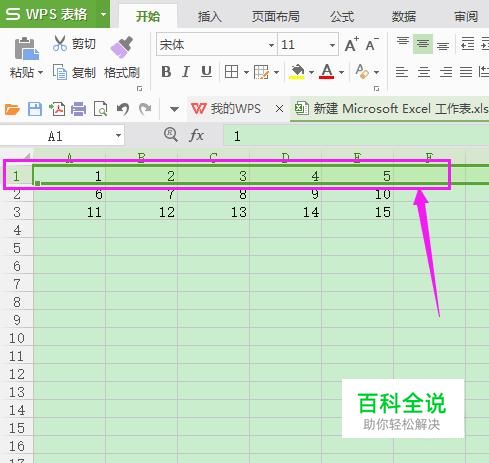Select all cells via corner triangle
This screenshot has width=489, height=463.
point(26,156)
